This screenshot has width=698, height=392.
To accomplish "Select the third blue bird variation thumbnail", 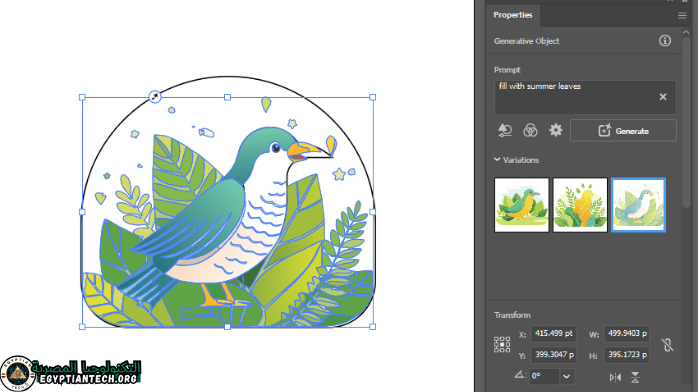I will [x=638, y=205].
